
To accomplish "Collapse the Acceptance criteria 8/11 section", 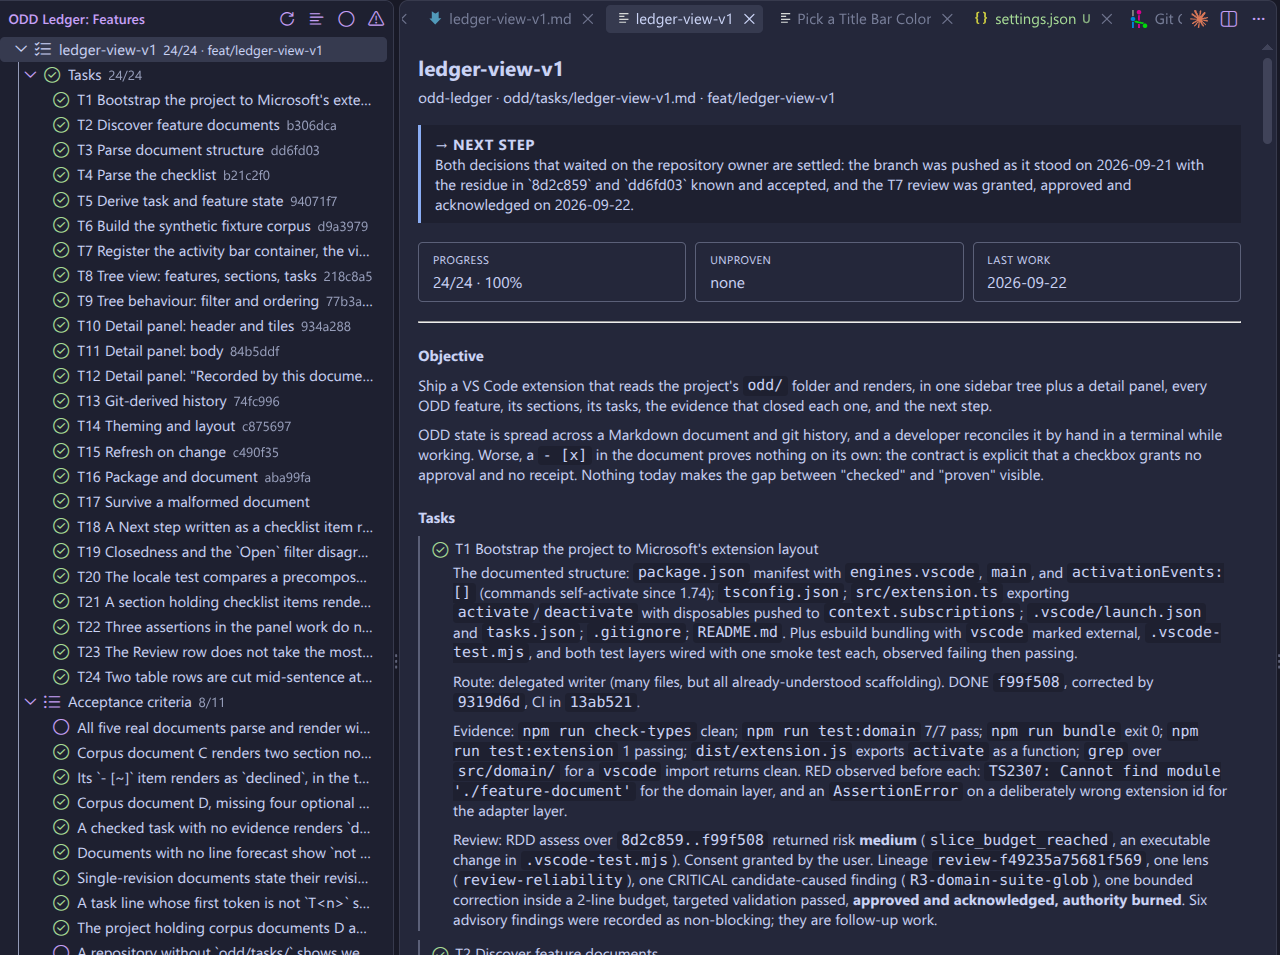I will [30, 702].
